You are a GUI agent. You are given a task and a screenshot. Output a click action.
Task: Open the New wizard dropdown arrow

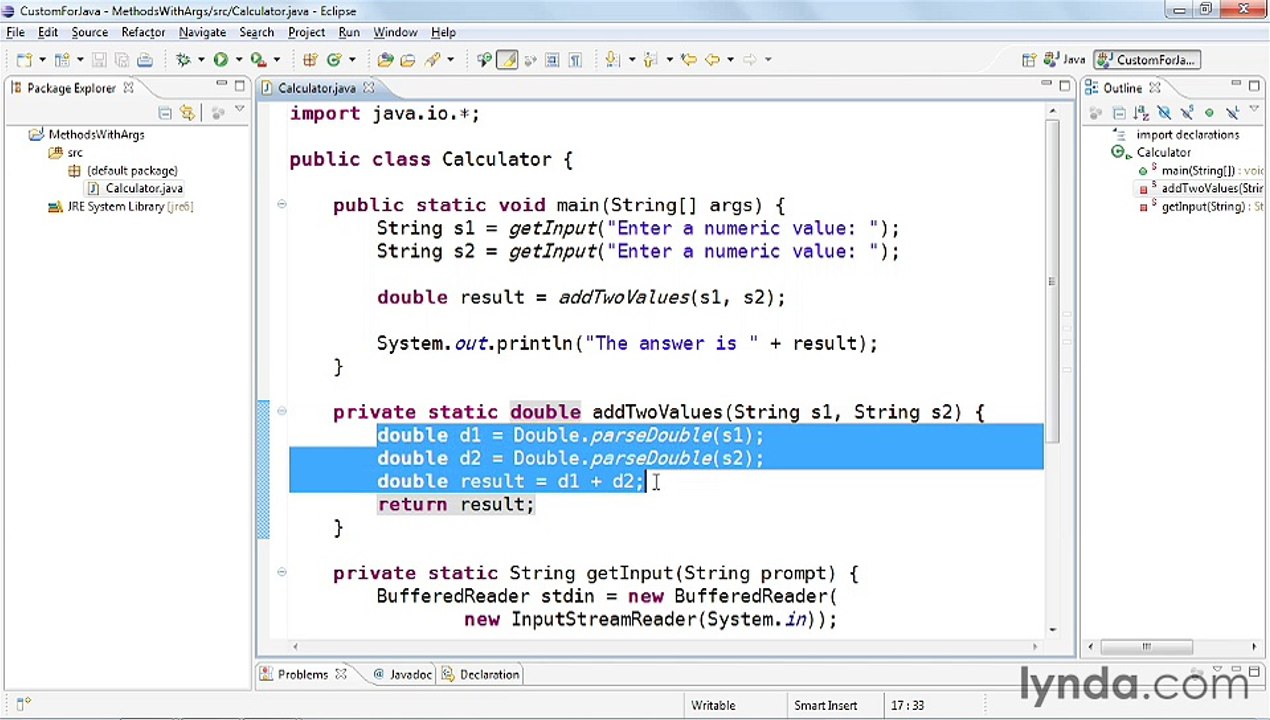tap(43, 60)
